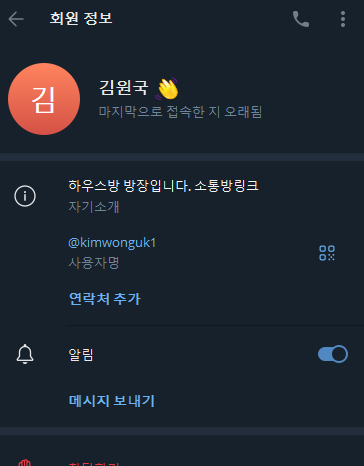
Task: Click the 회원 정보 header title
Action: 81,18
